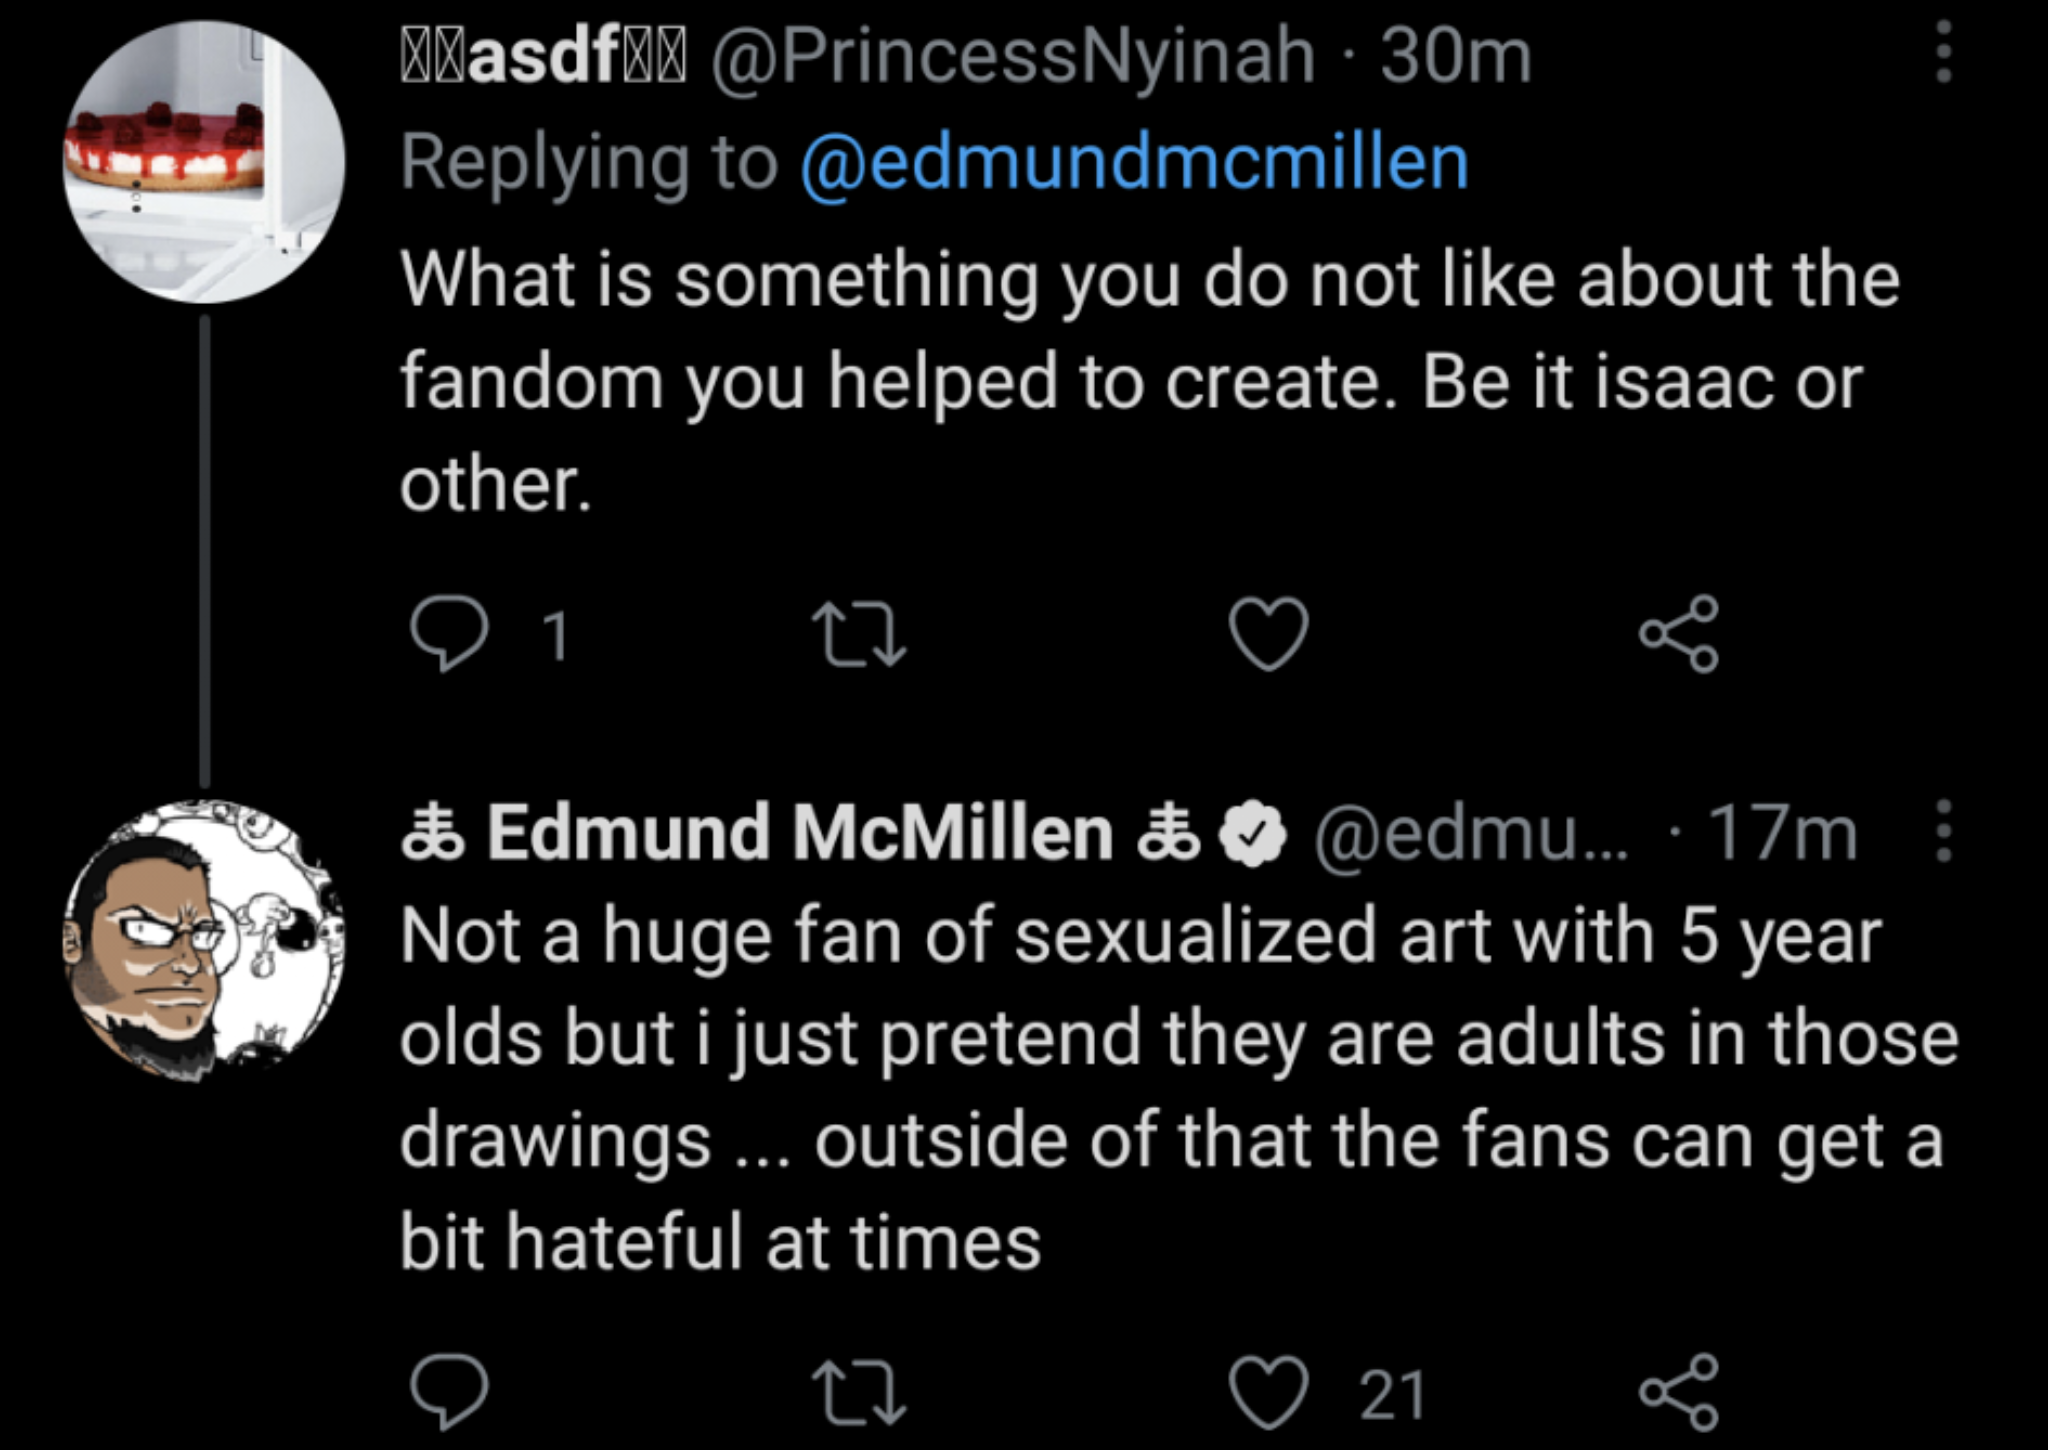Image resolution: width=2048 pixels, height=1450 pixels.
Task: Open more options for PrincessNyinah's tweet
Action: (x=1944, y=54)
